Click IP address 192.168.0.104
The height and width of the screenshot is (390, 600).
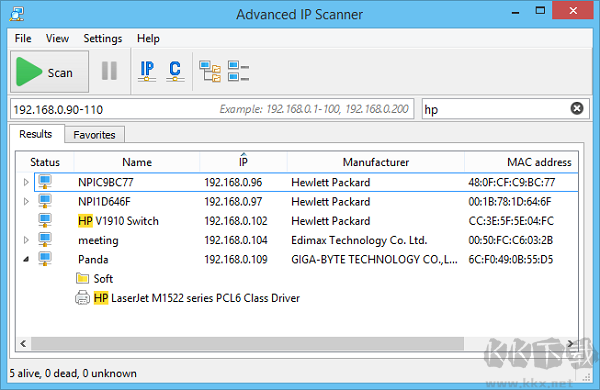click(x=236, y=240)
